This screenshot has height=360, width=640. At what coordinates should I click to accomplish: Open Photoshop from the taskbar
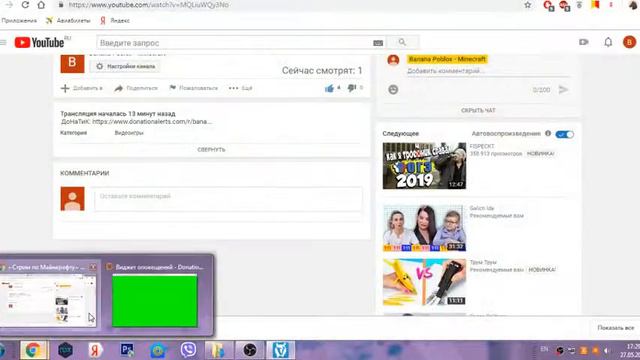pos(127,350)
